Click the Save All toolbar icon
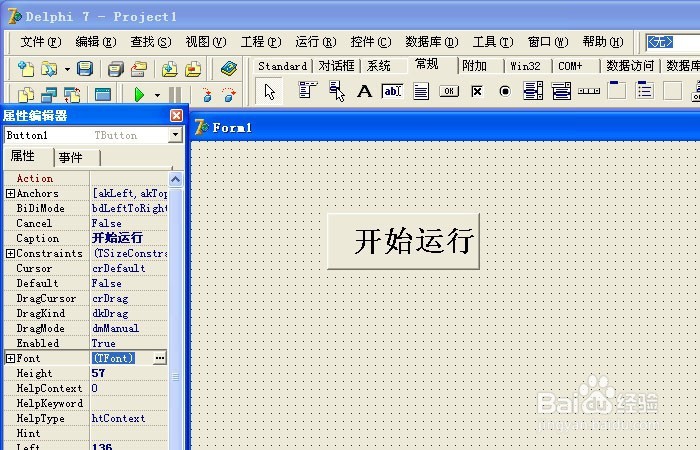700x450 pixels. click(116, 69)
